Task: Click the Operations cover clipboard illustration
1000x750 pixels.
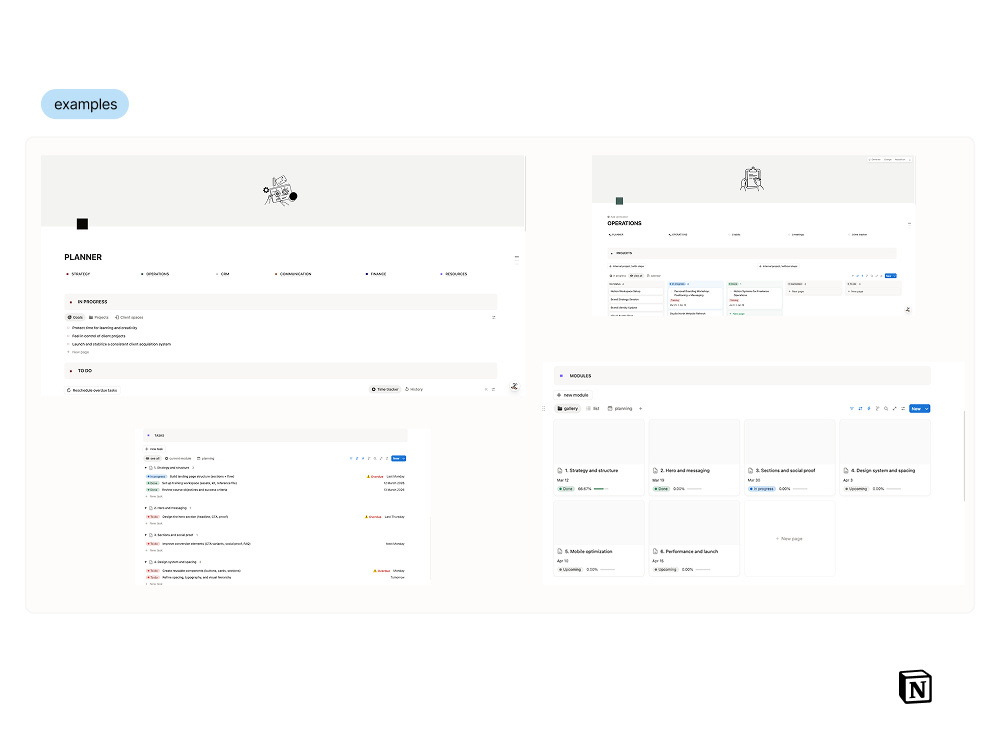Action: coord(752,179)
